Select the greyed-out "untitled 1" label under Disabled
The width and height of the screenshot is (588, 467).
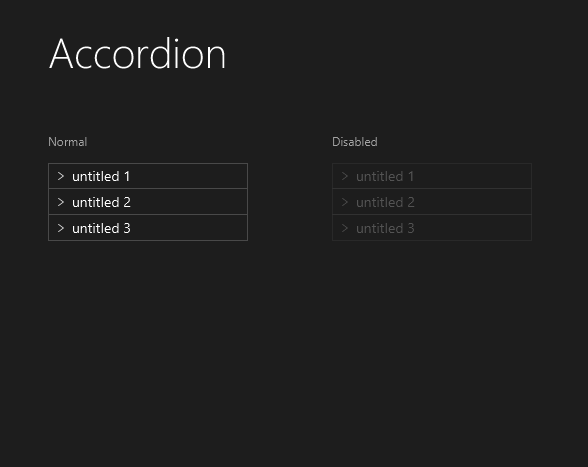tap(385, 176)
